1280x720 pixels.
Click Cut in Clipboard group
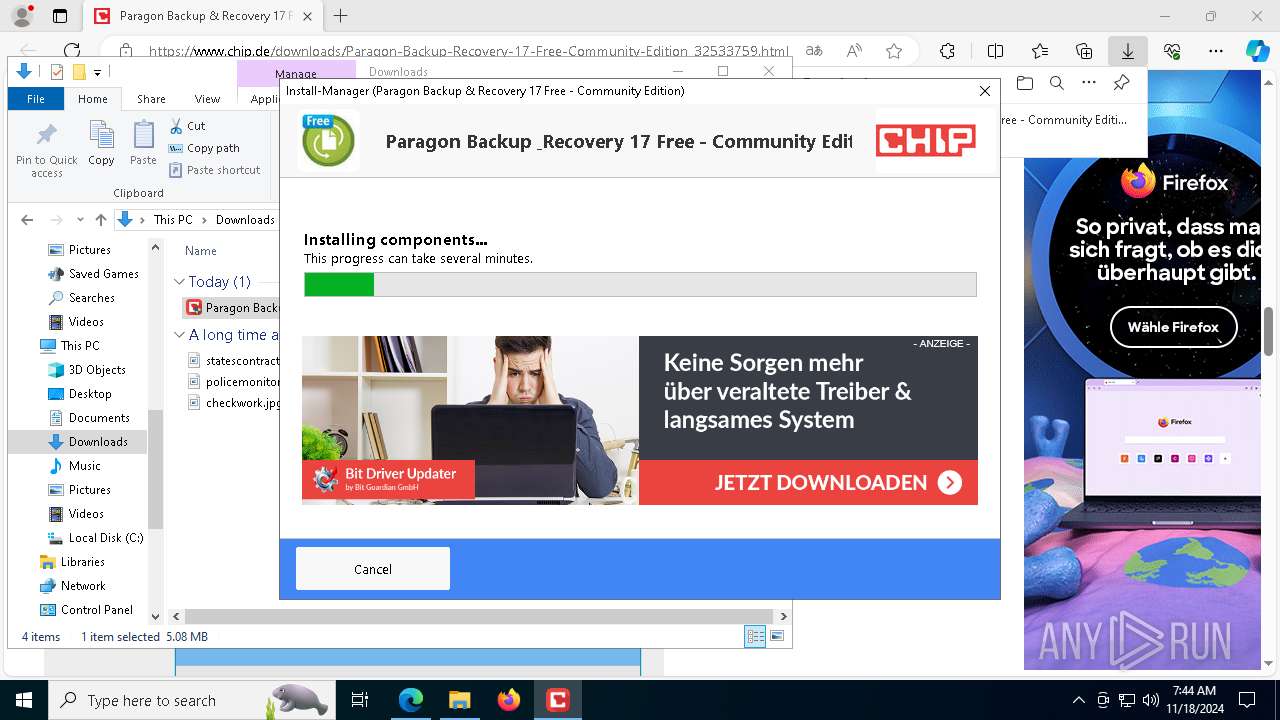(187, 126)
